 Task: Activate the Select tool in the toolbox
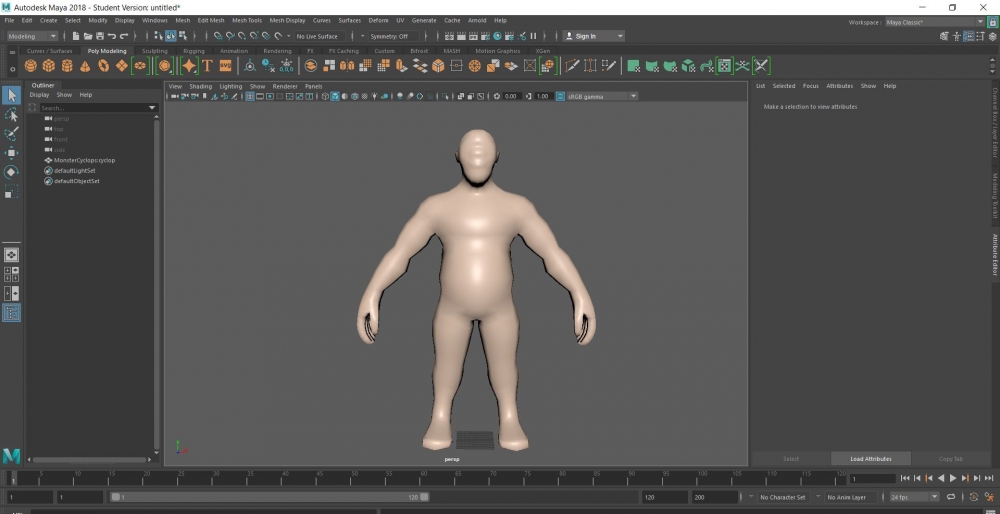point(11,96)
